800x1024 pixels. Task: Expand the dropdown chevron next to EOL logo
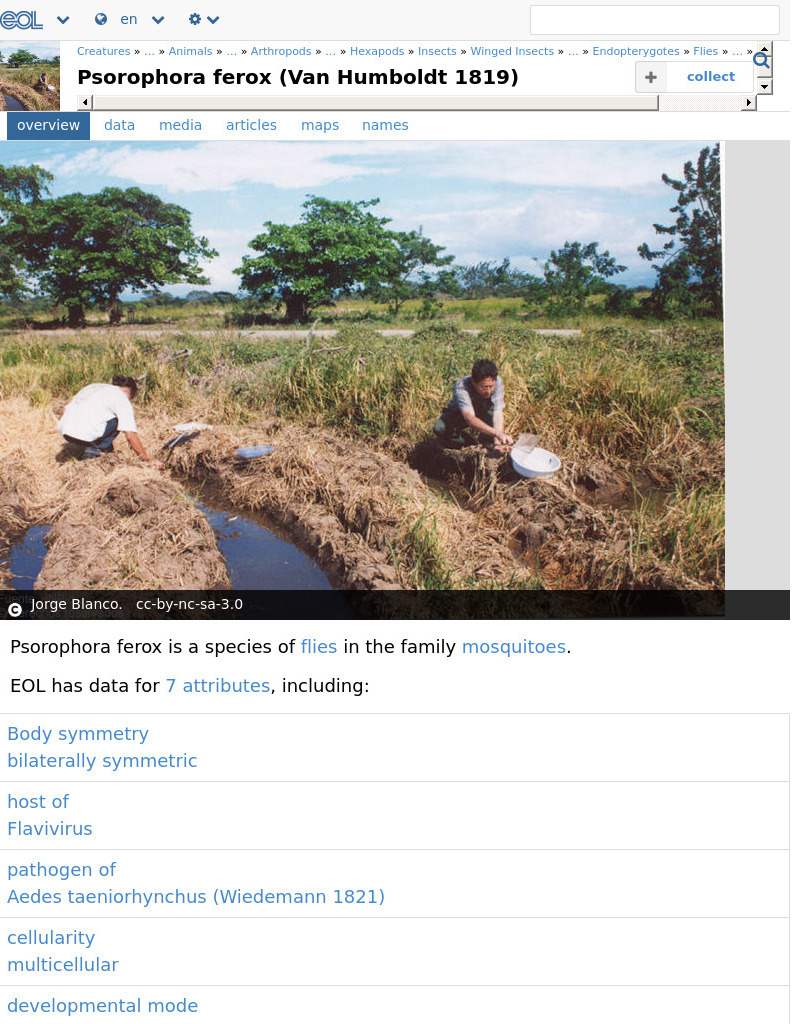point(63,20)
